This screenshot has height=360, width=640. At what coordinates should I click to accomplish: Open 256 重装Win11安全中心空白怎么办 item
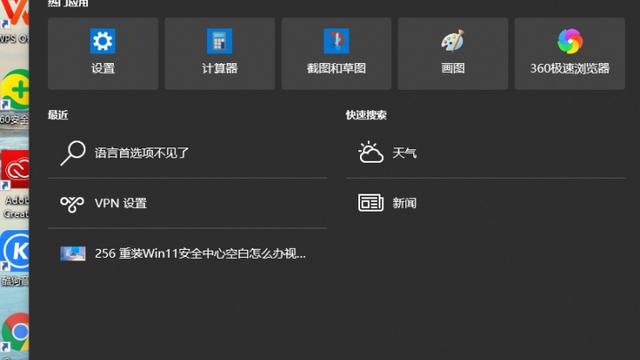click(188, 253)
